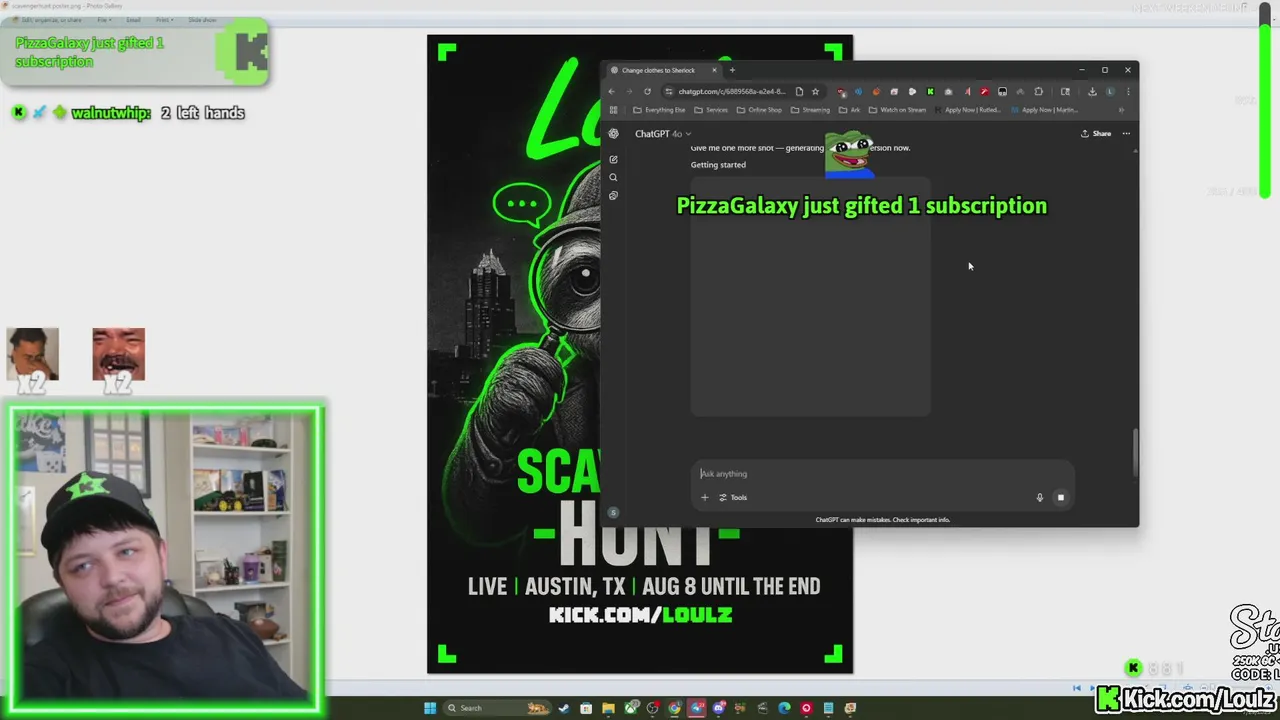Open the Online Shop bookmark folder
The height and width of the screenshot is (720, 1280).
[759, 110]
